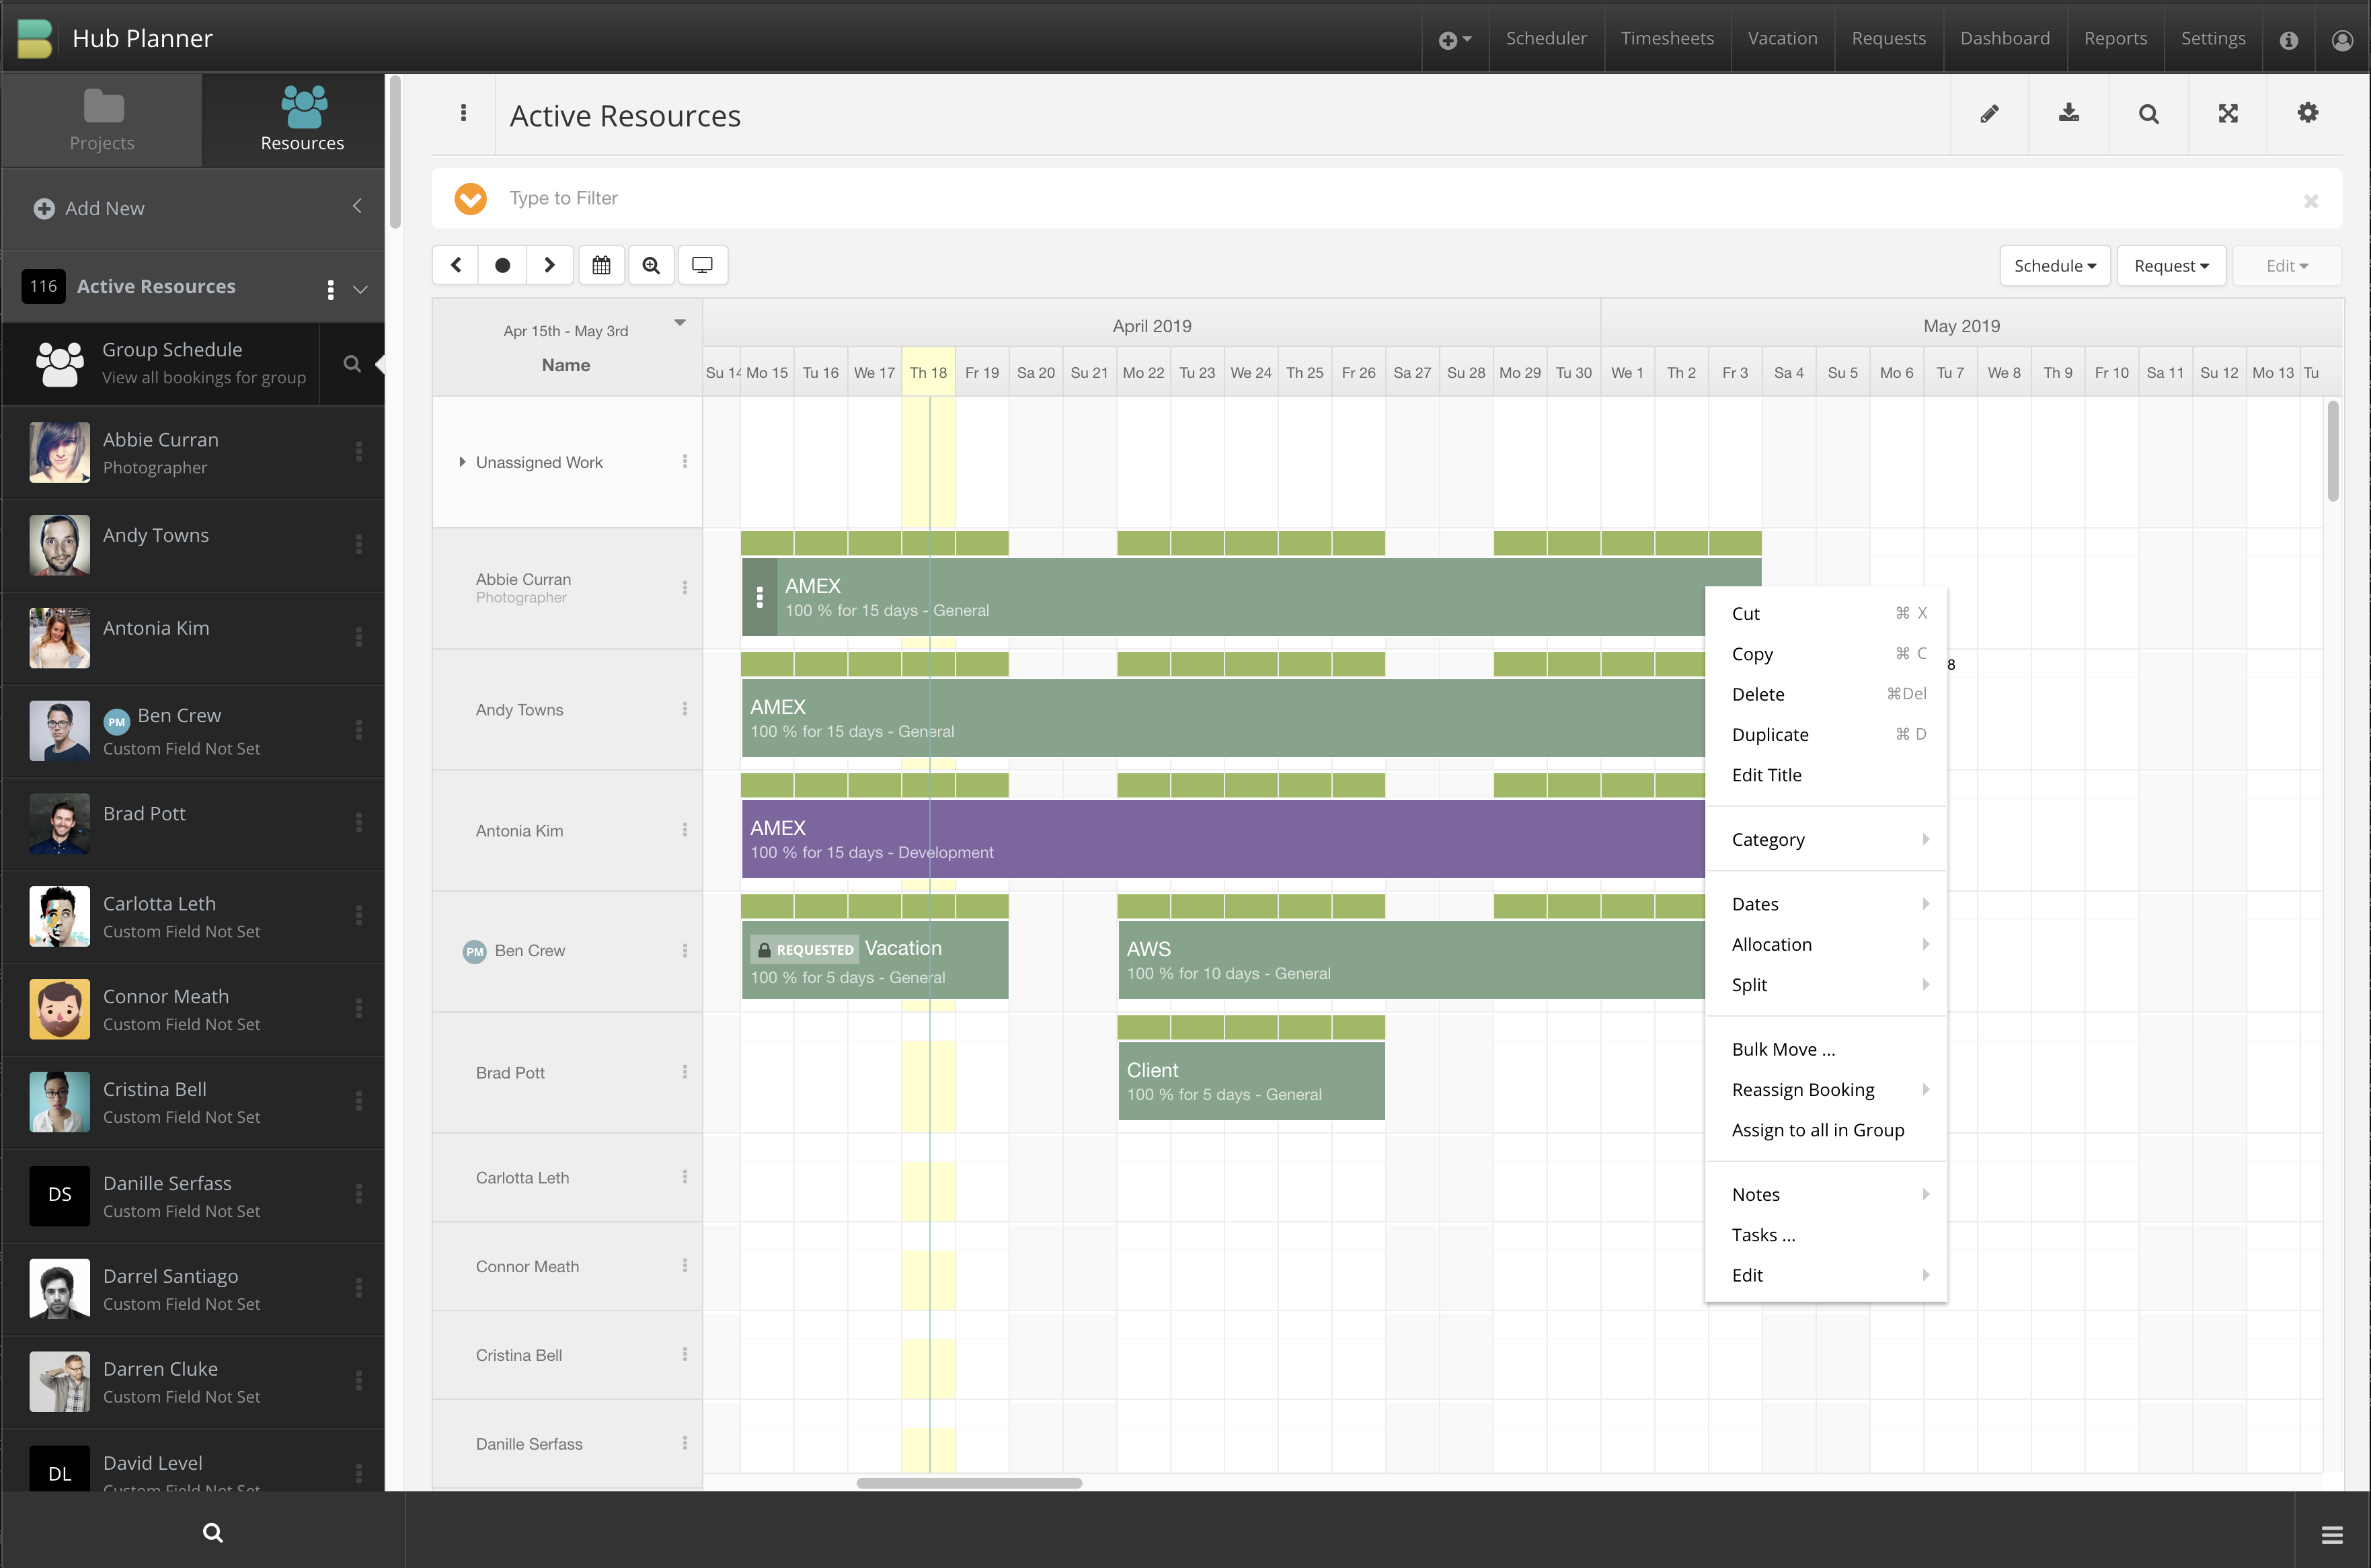Open scheduler settings with the gear icon

coord(2307,113)
